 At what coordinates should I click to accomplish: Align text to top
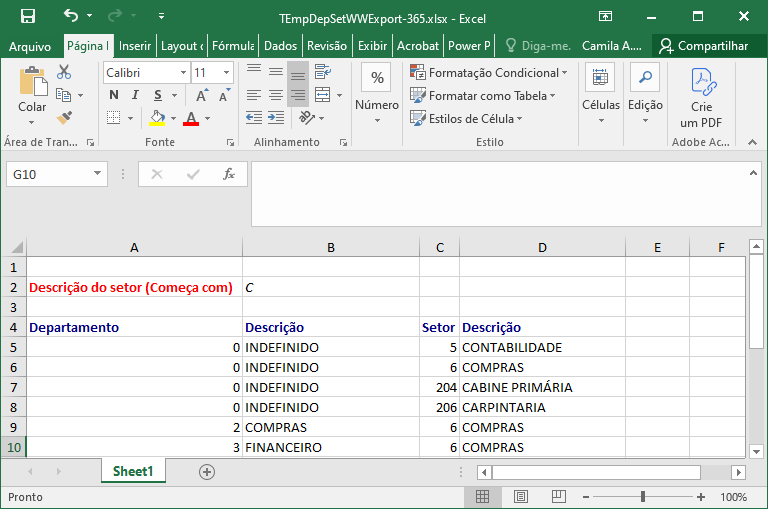254,72
